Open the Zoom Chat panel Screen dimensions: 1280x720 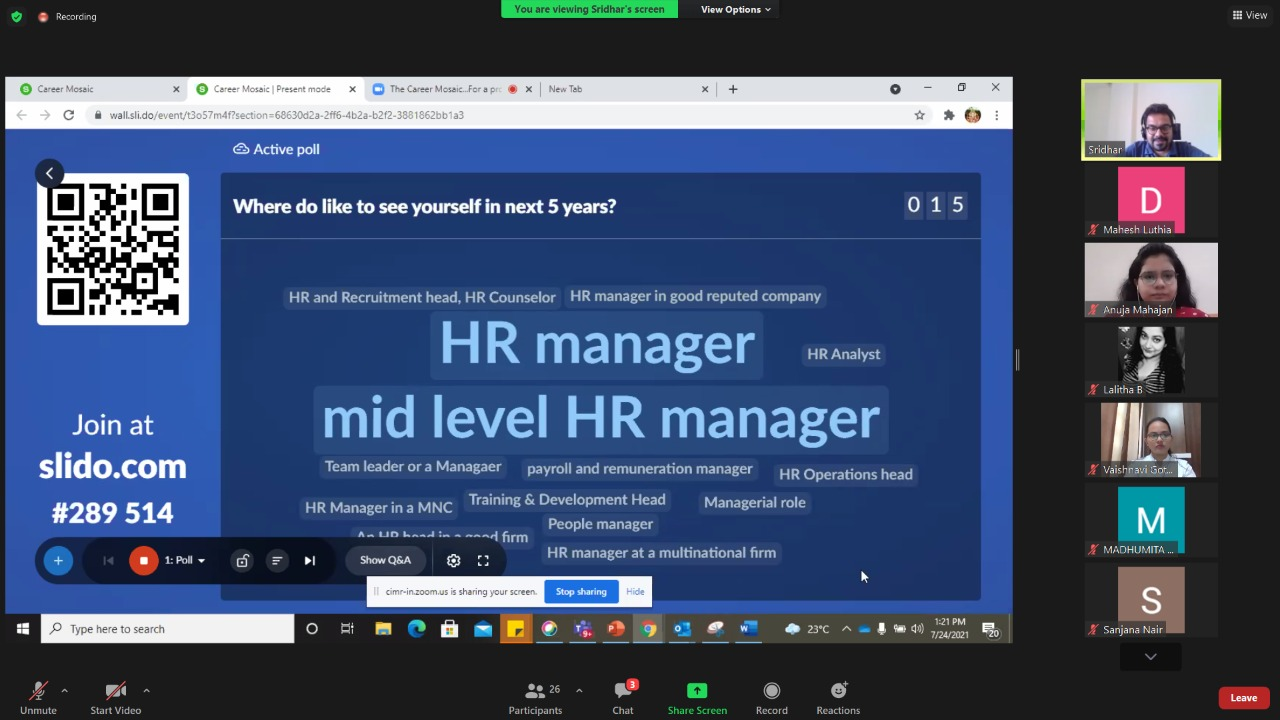coord(622,695)
